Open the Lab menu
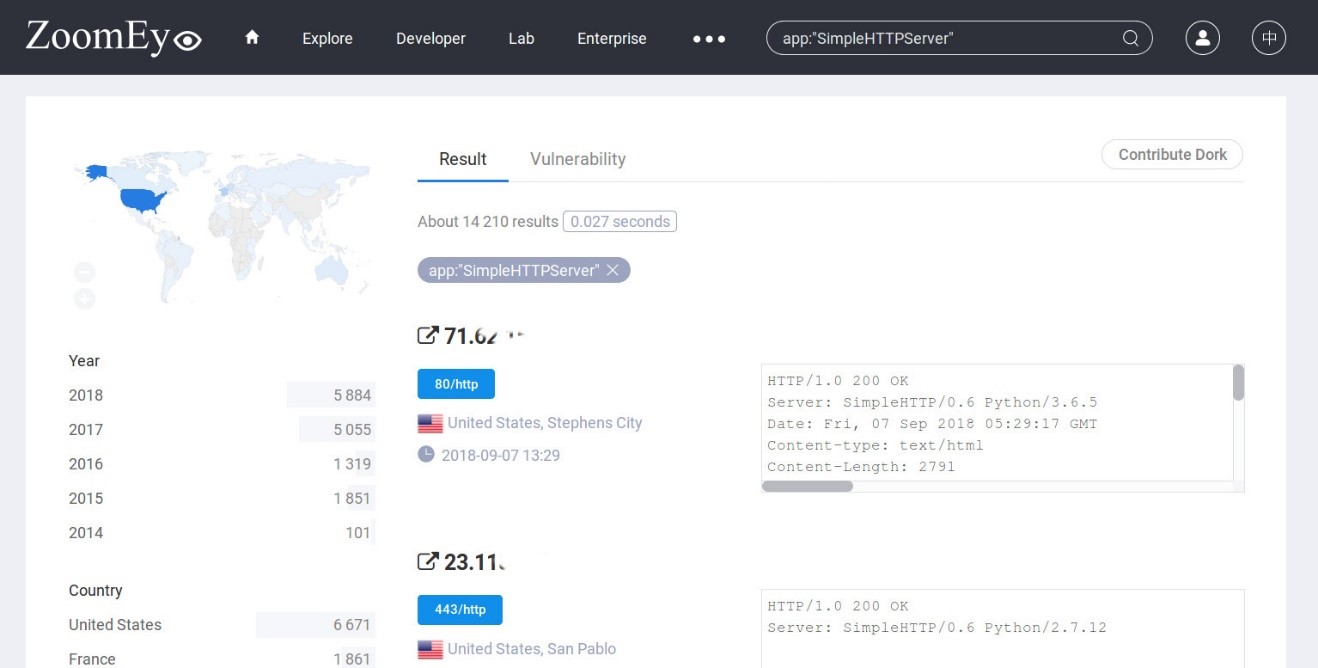 point(521,39)
